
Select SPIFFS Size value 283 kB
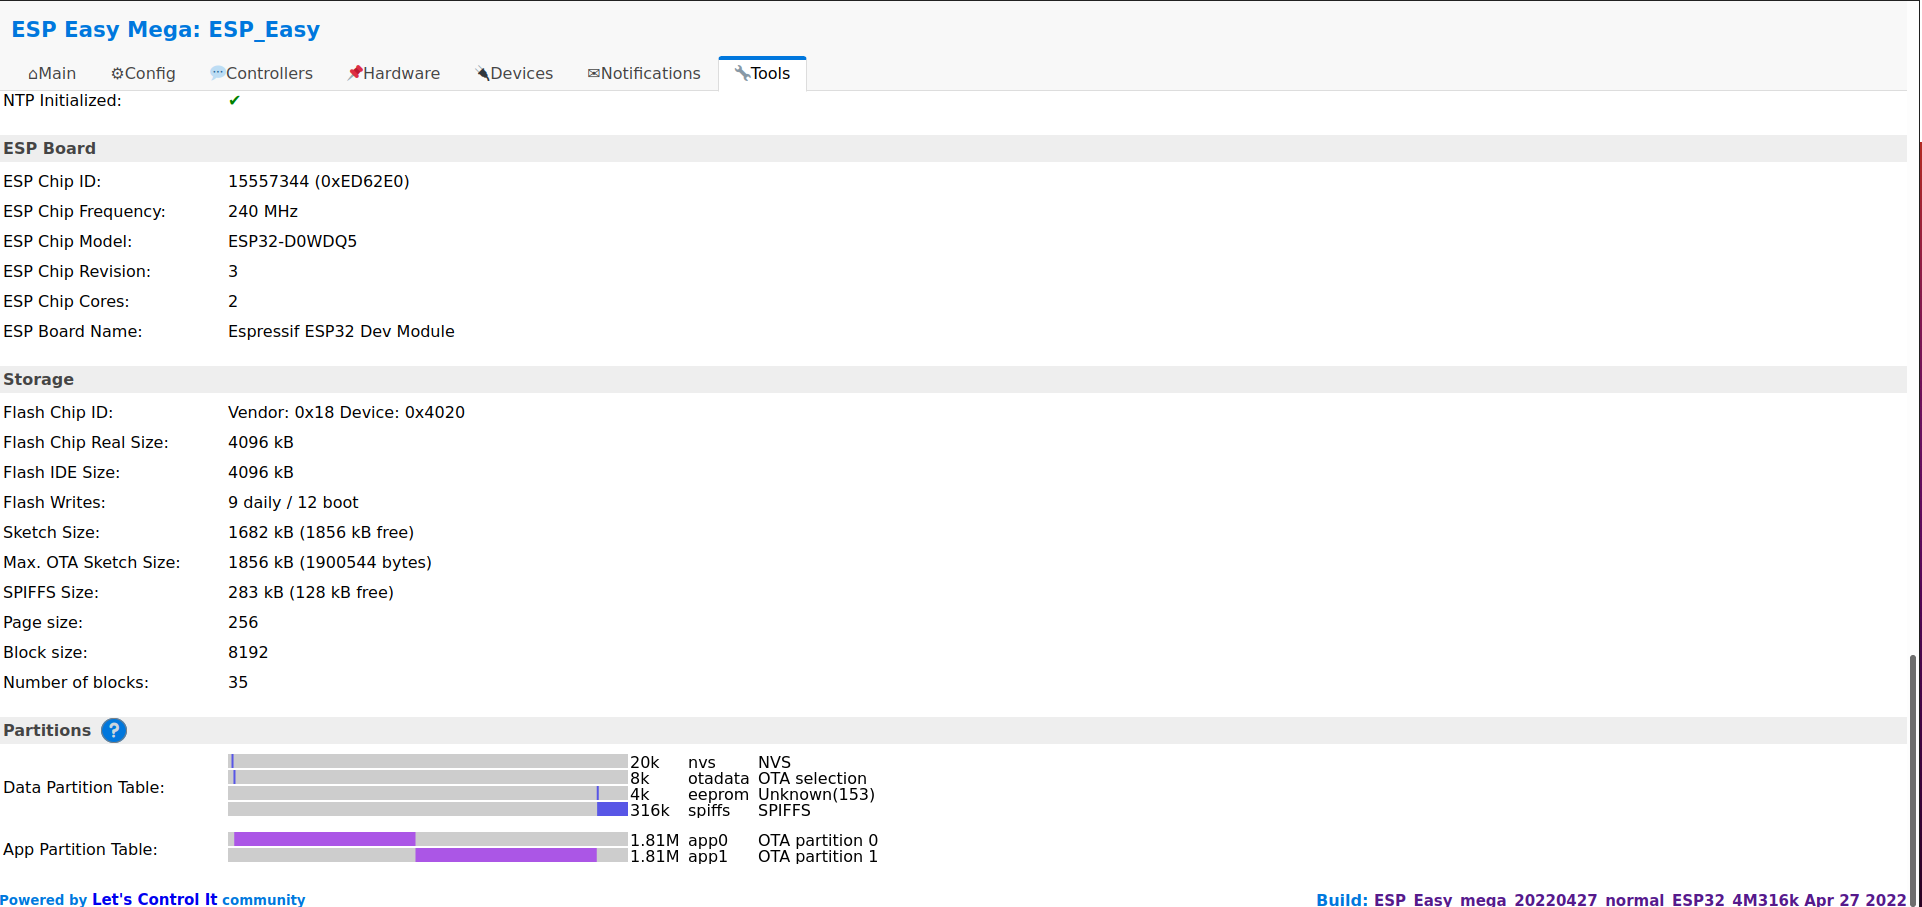(311, 593)
